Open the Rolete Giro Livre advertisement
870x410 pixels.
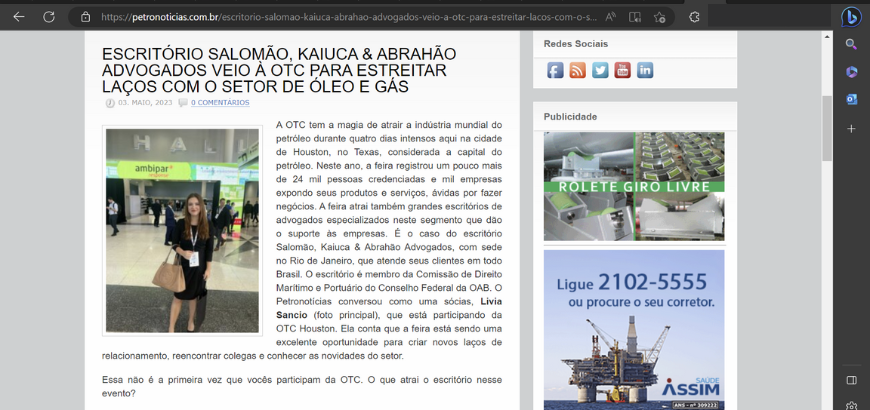[634, 186]
